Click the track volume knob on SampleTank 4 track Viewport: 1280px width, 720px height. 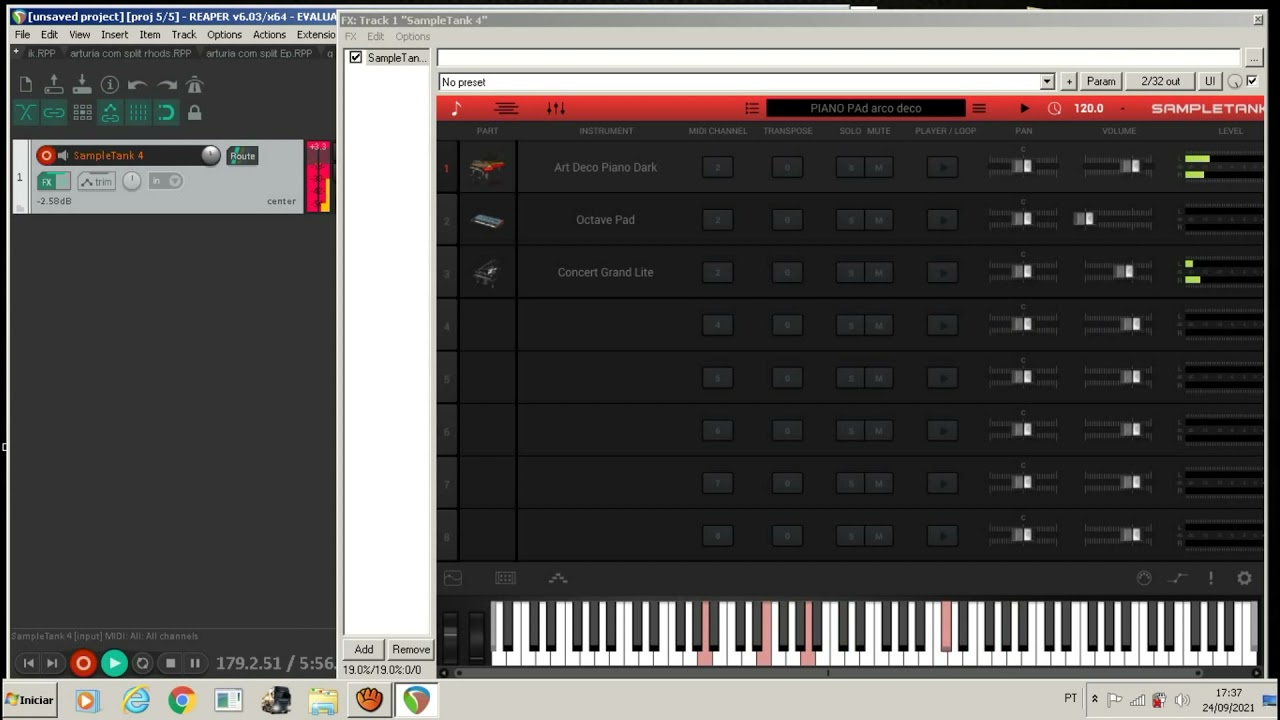[210, 155]
